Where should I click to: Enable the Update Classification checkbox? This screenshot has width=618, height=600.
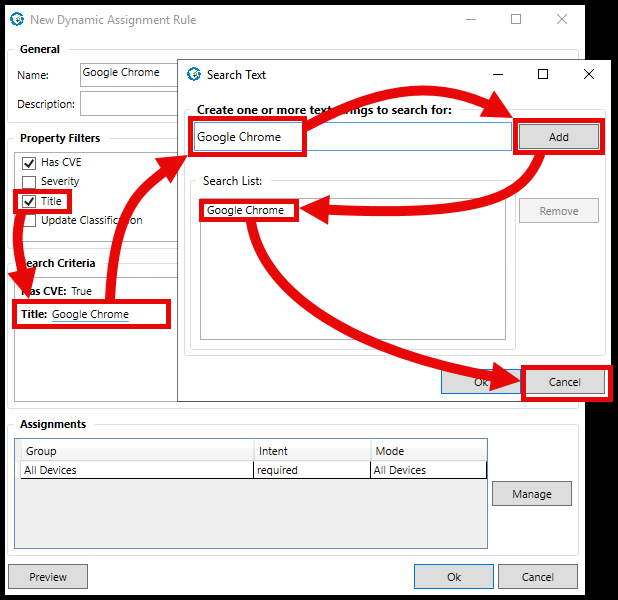coord(29,220)
